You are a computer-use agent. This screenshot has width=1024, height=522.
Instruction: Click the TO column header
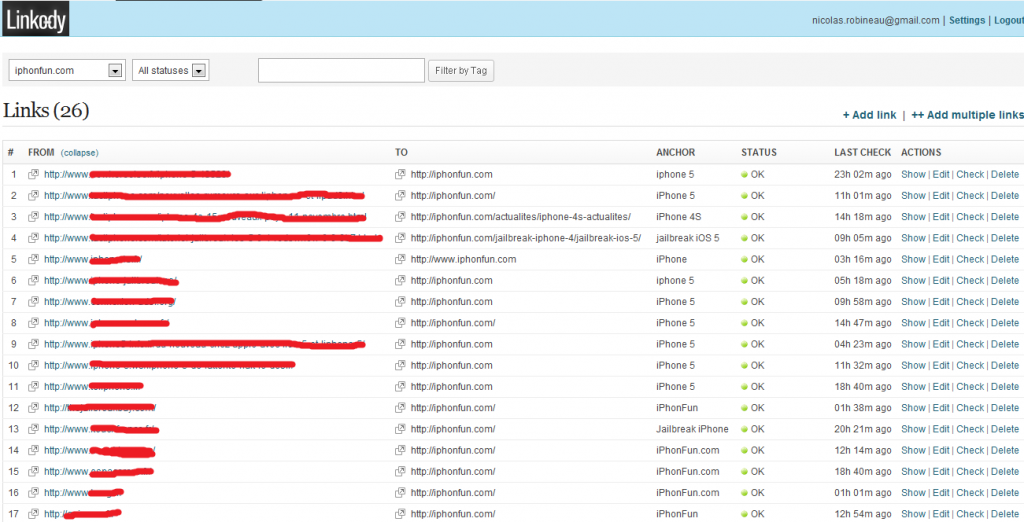point(401,152)
